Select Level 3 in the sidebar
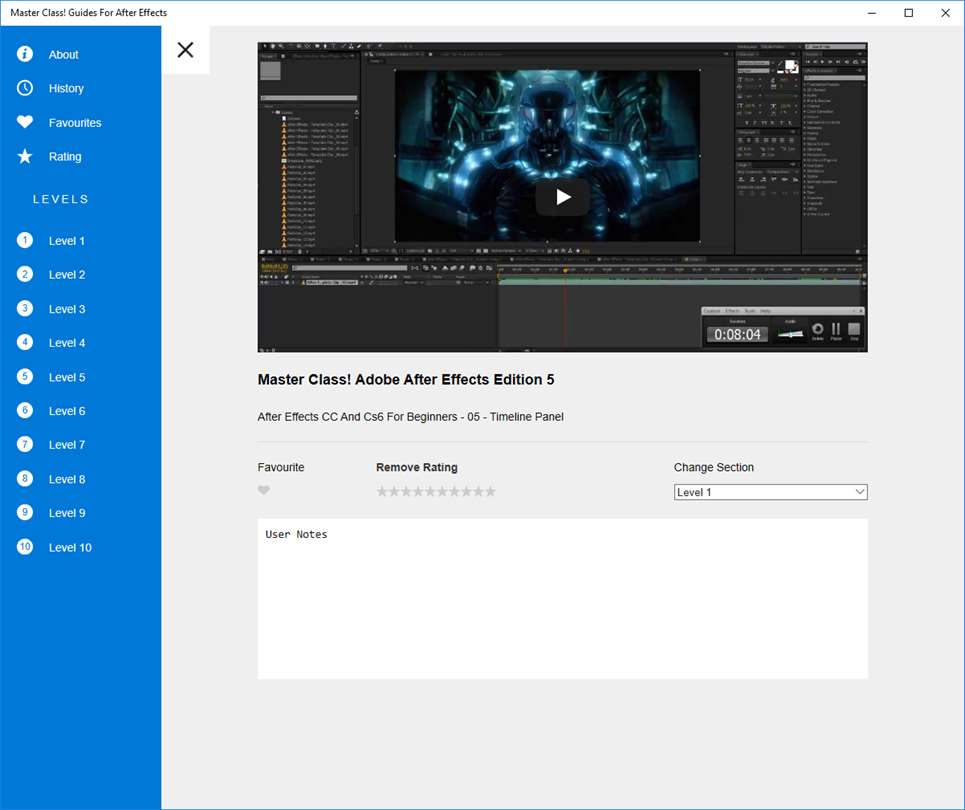This screenshot has height=810, width=965. click(x=67, y=309)
